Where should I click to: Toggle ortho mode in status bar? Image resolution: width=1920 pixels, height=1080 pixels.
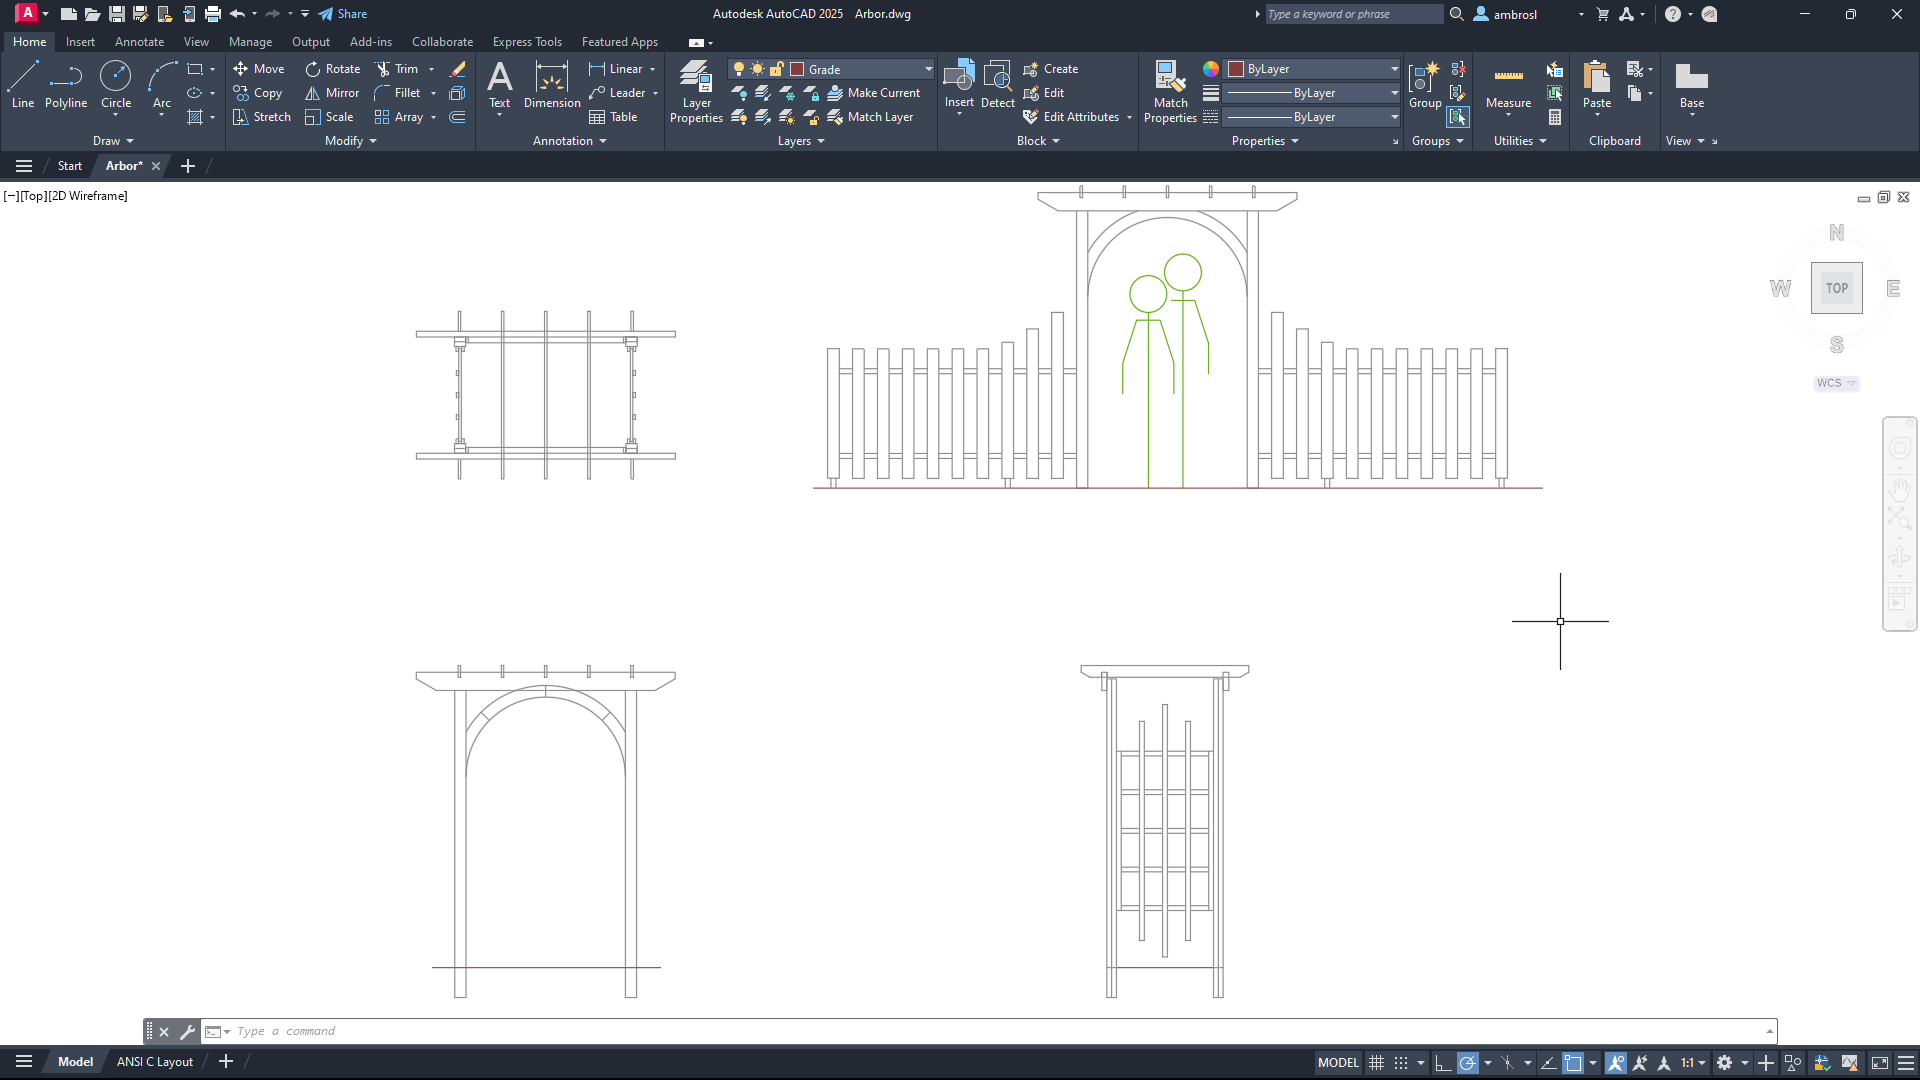(x=1442, y=1063)
